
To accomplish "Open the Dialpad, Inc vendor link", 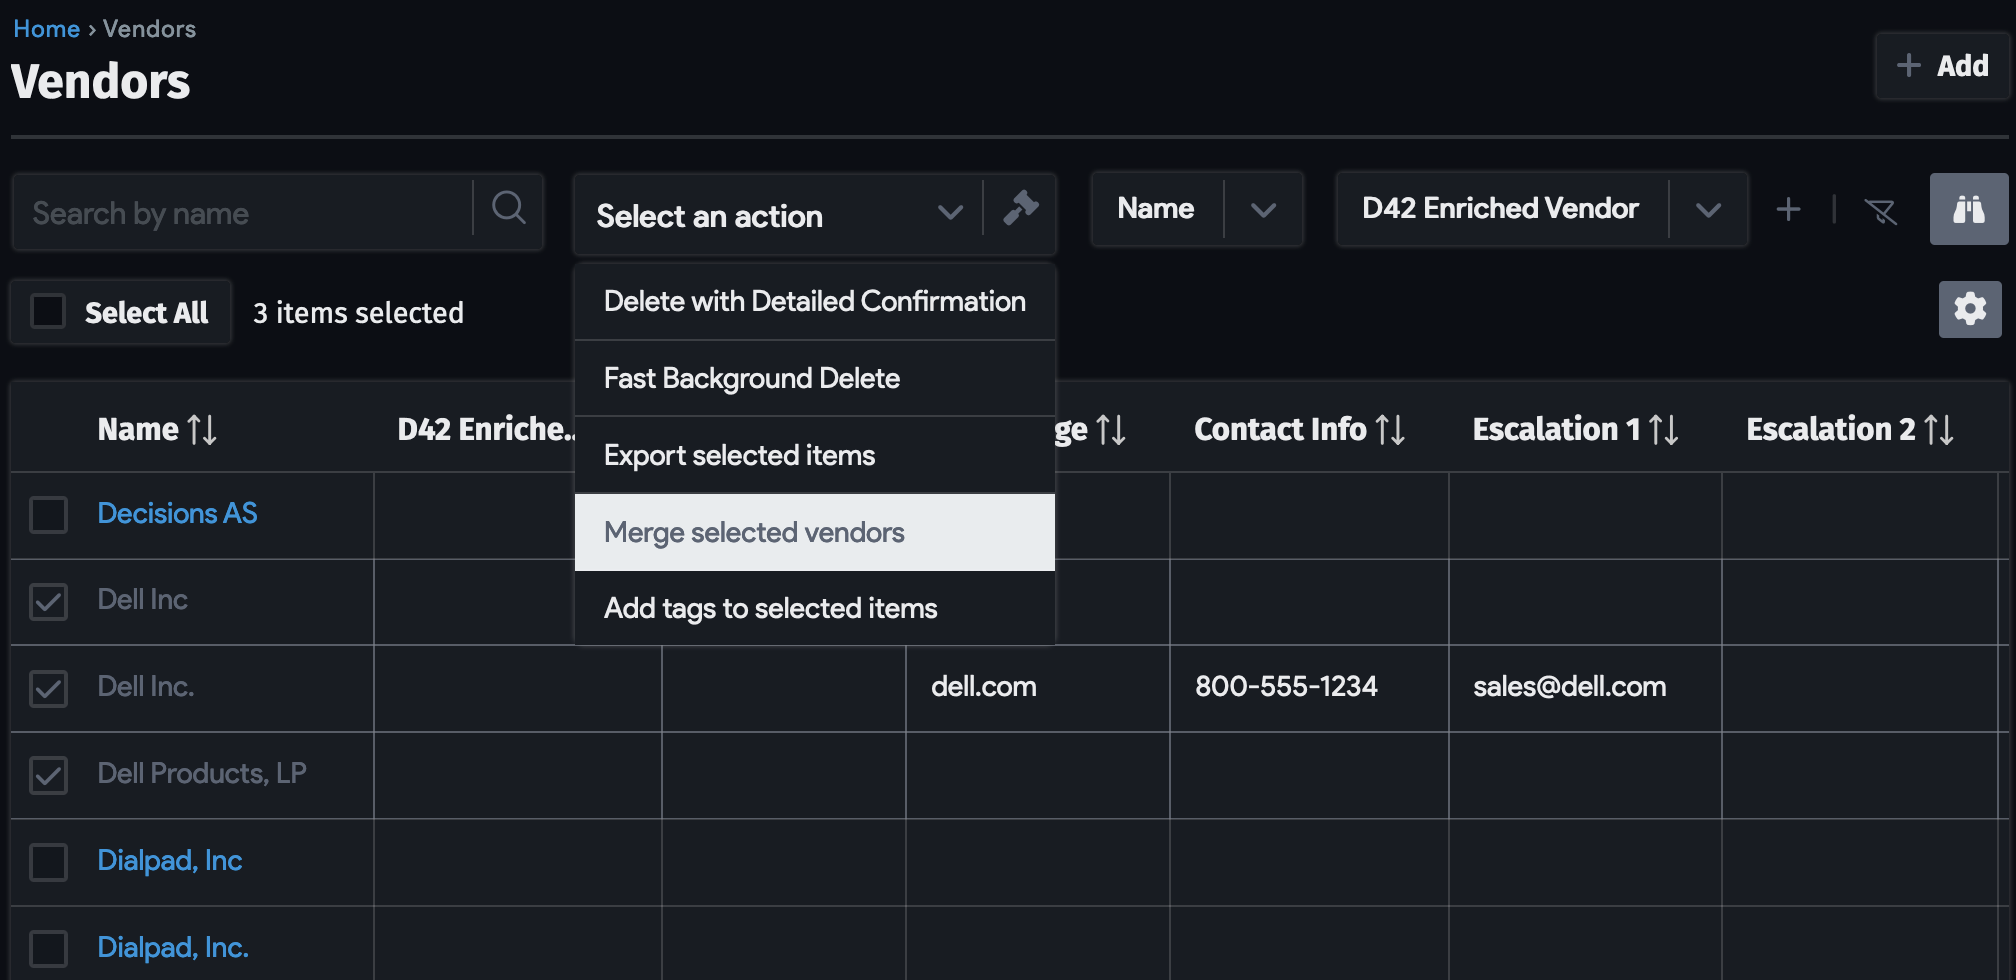I will 169,860.
